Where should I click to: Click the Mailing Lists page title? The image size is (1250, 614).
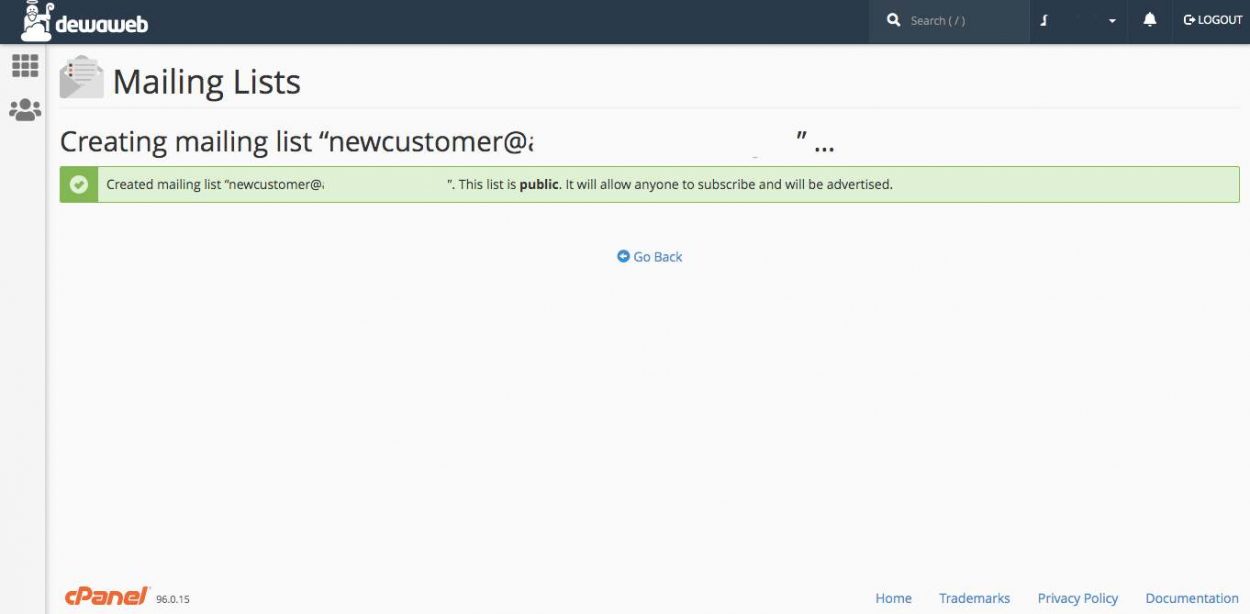pyautogui.click(x=206, y=82)
